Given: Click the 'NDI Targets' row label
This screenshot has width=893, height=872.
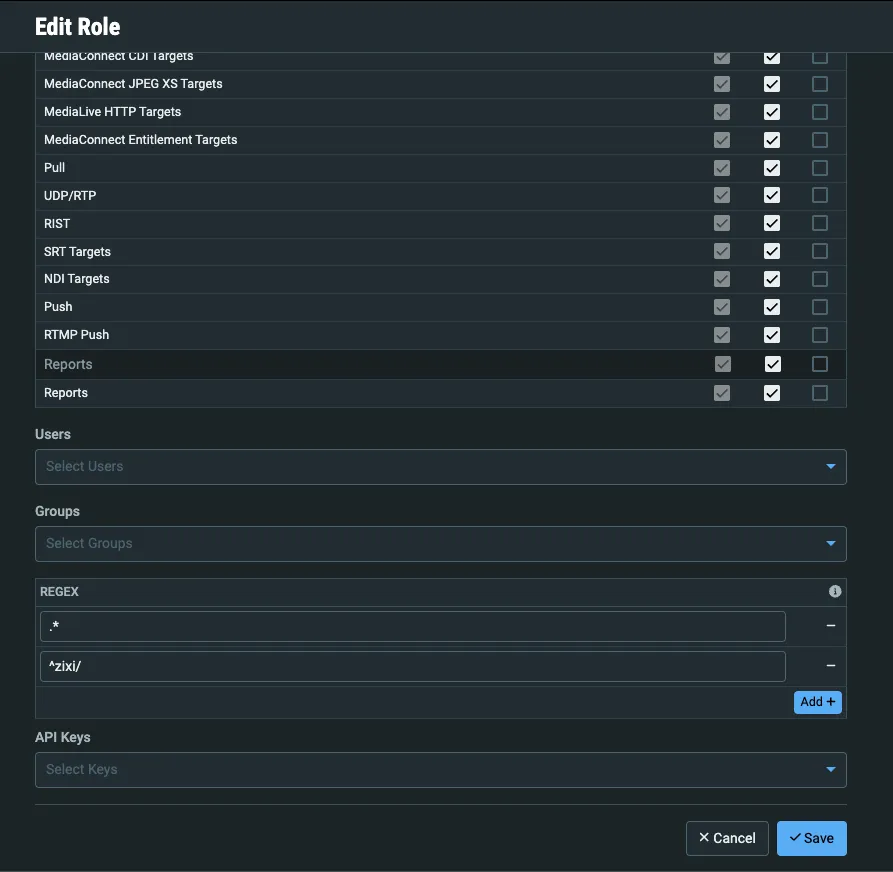Looking at the screenshot, I should click(x=77, y=279).
